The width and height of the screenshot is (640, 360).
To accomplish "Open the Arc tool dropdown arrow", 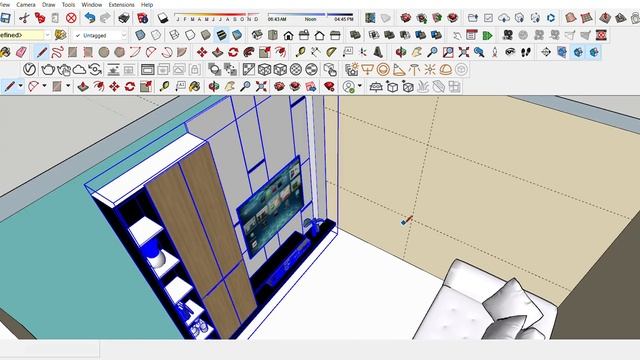I will (44, 86).
